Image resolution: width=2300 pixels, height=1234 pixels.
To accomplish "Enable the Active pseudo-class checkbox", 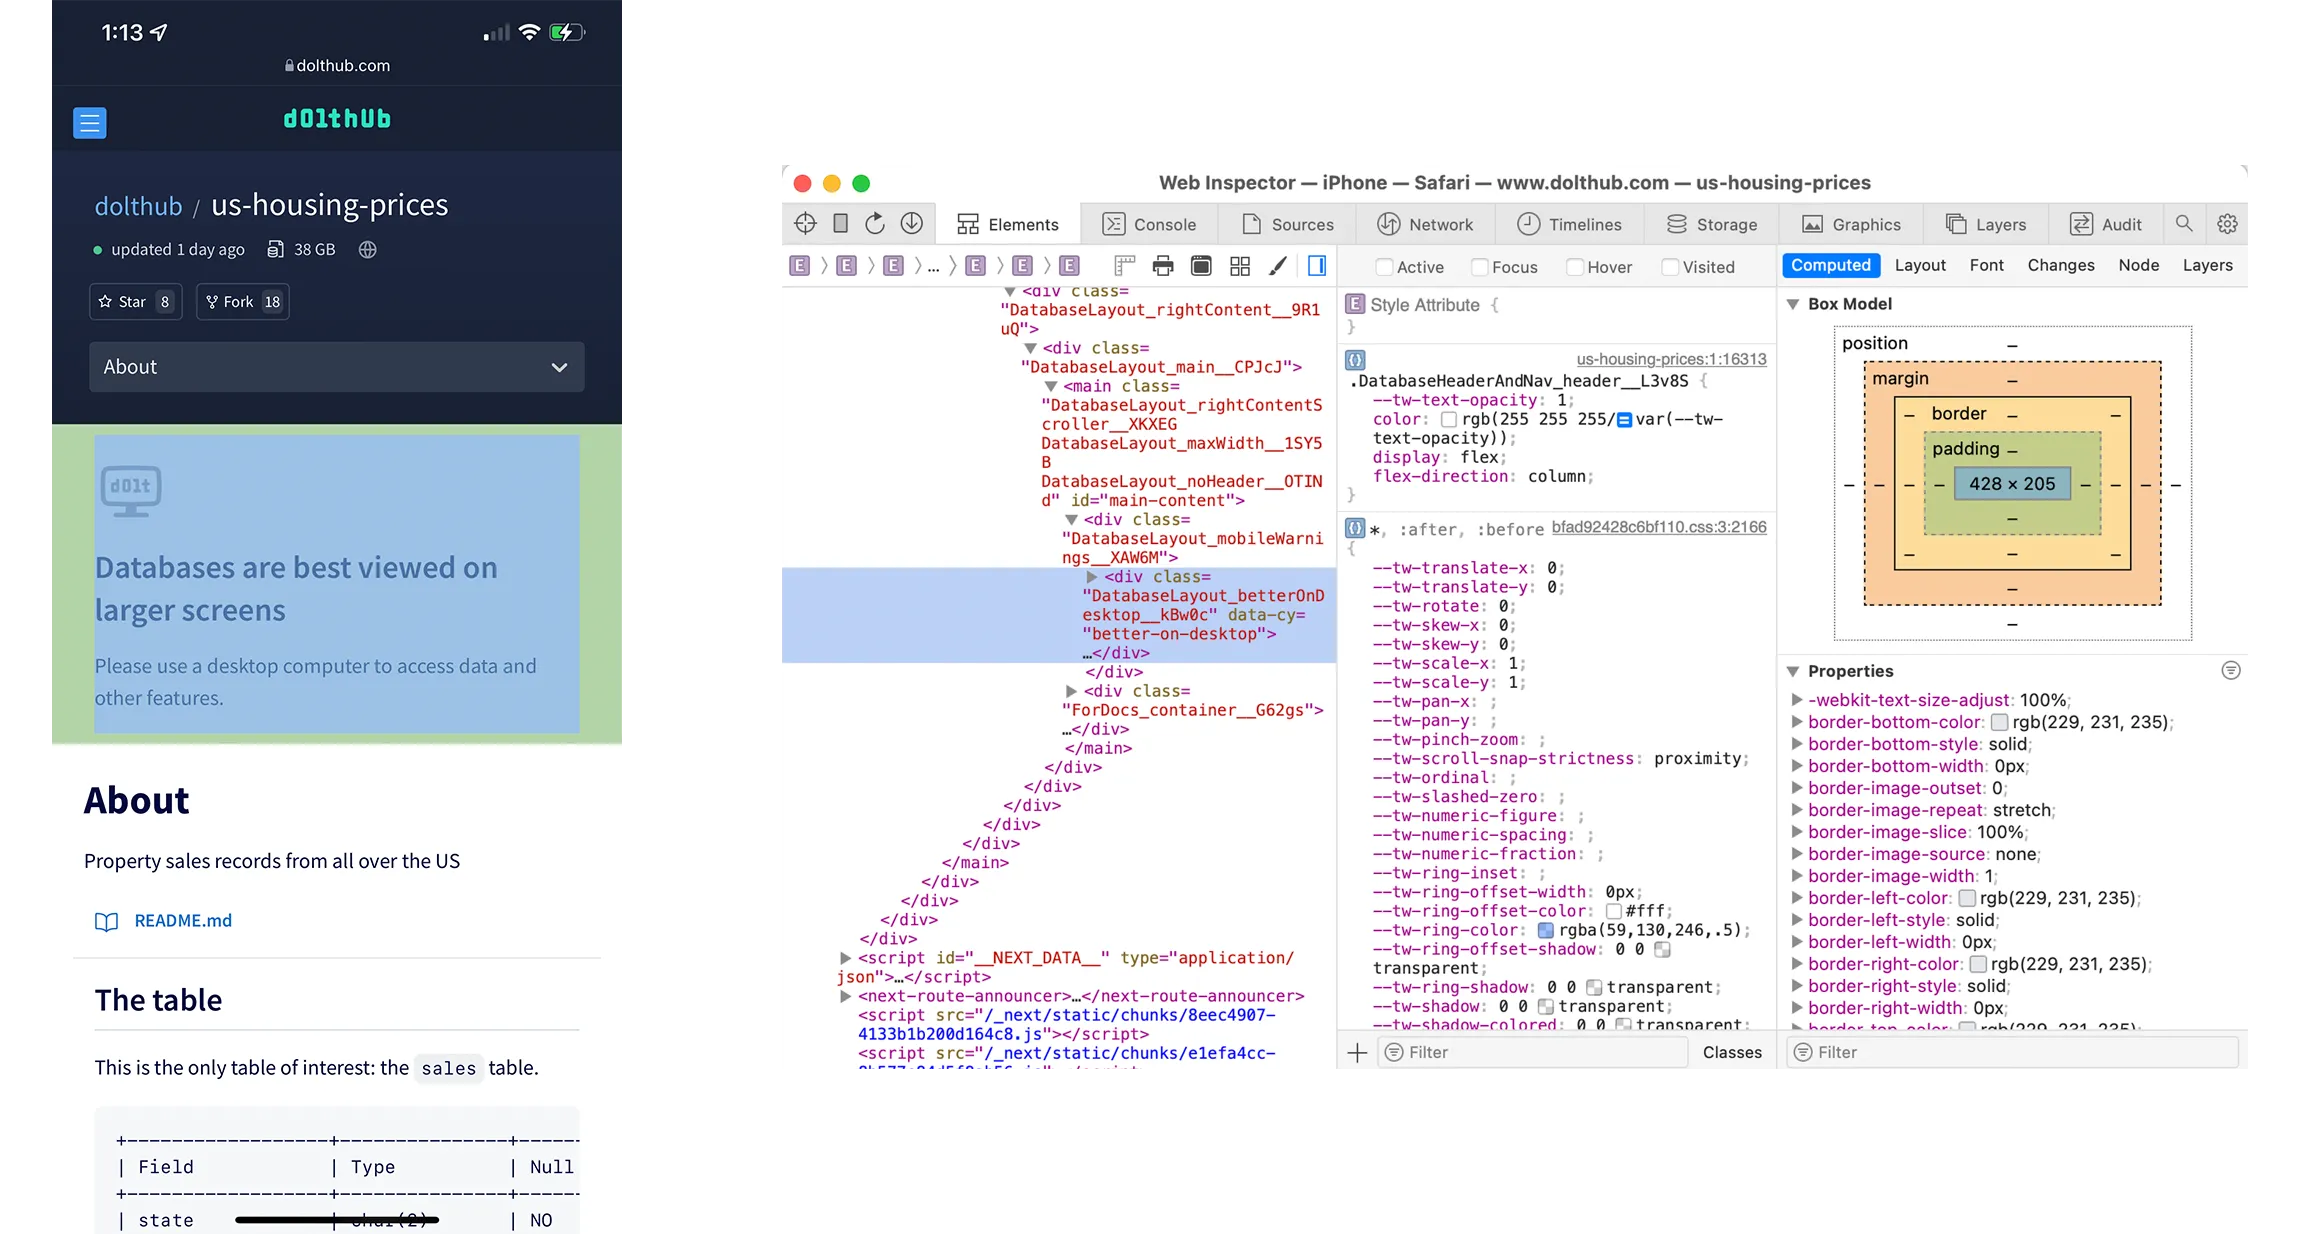I will (1383, 266).
